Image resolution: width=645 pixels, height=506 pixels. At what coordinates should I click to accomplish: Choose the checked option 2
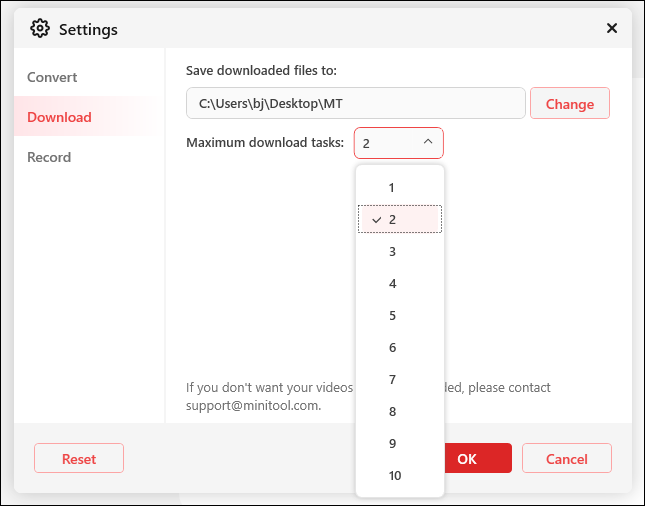coord(399,219)
